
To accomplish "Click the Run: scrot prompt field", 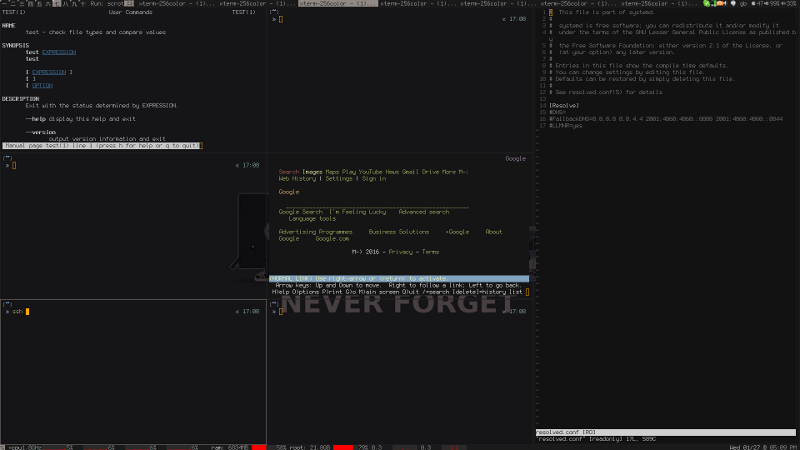I will click(107, 3).
